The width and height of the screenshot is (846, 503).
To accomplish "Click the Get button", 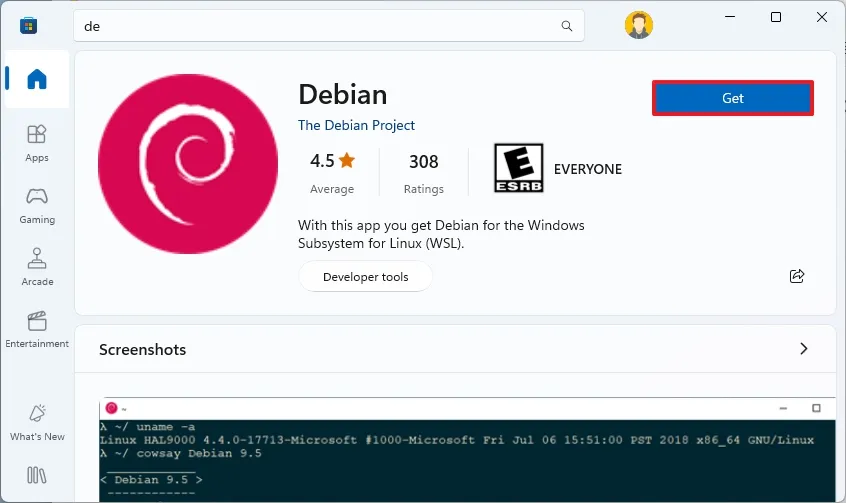I will [733, 98].
